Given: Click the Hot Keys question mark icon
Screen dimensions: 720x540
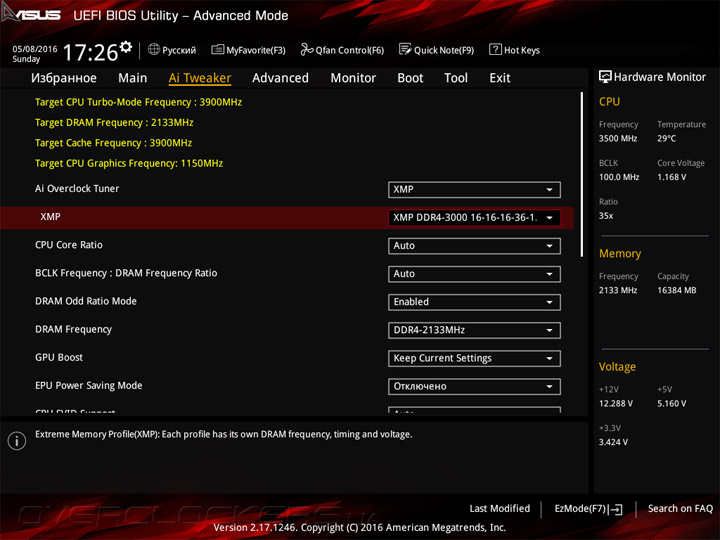Looking at the screenshot, I should point(495,49).
